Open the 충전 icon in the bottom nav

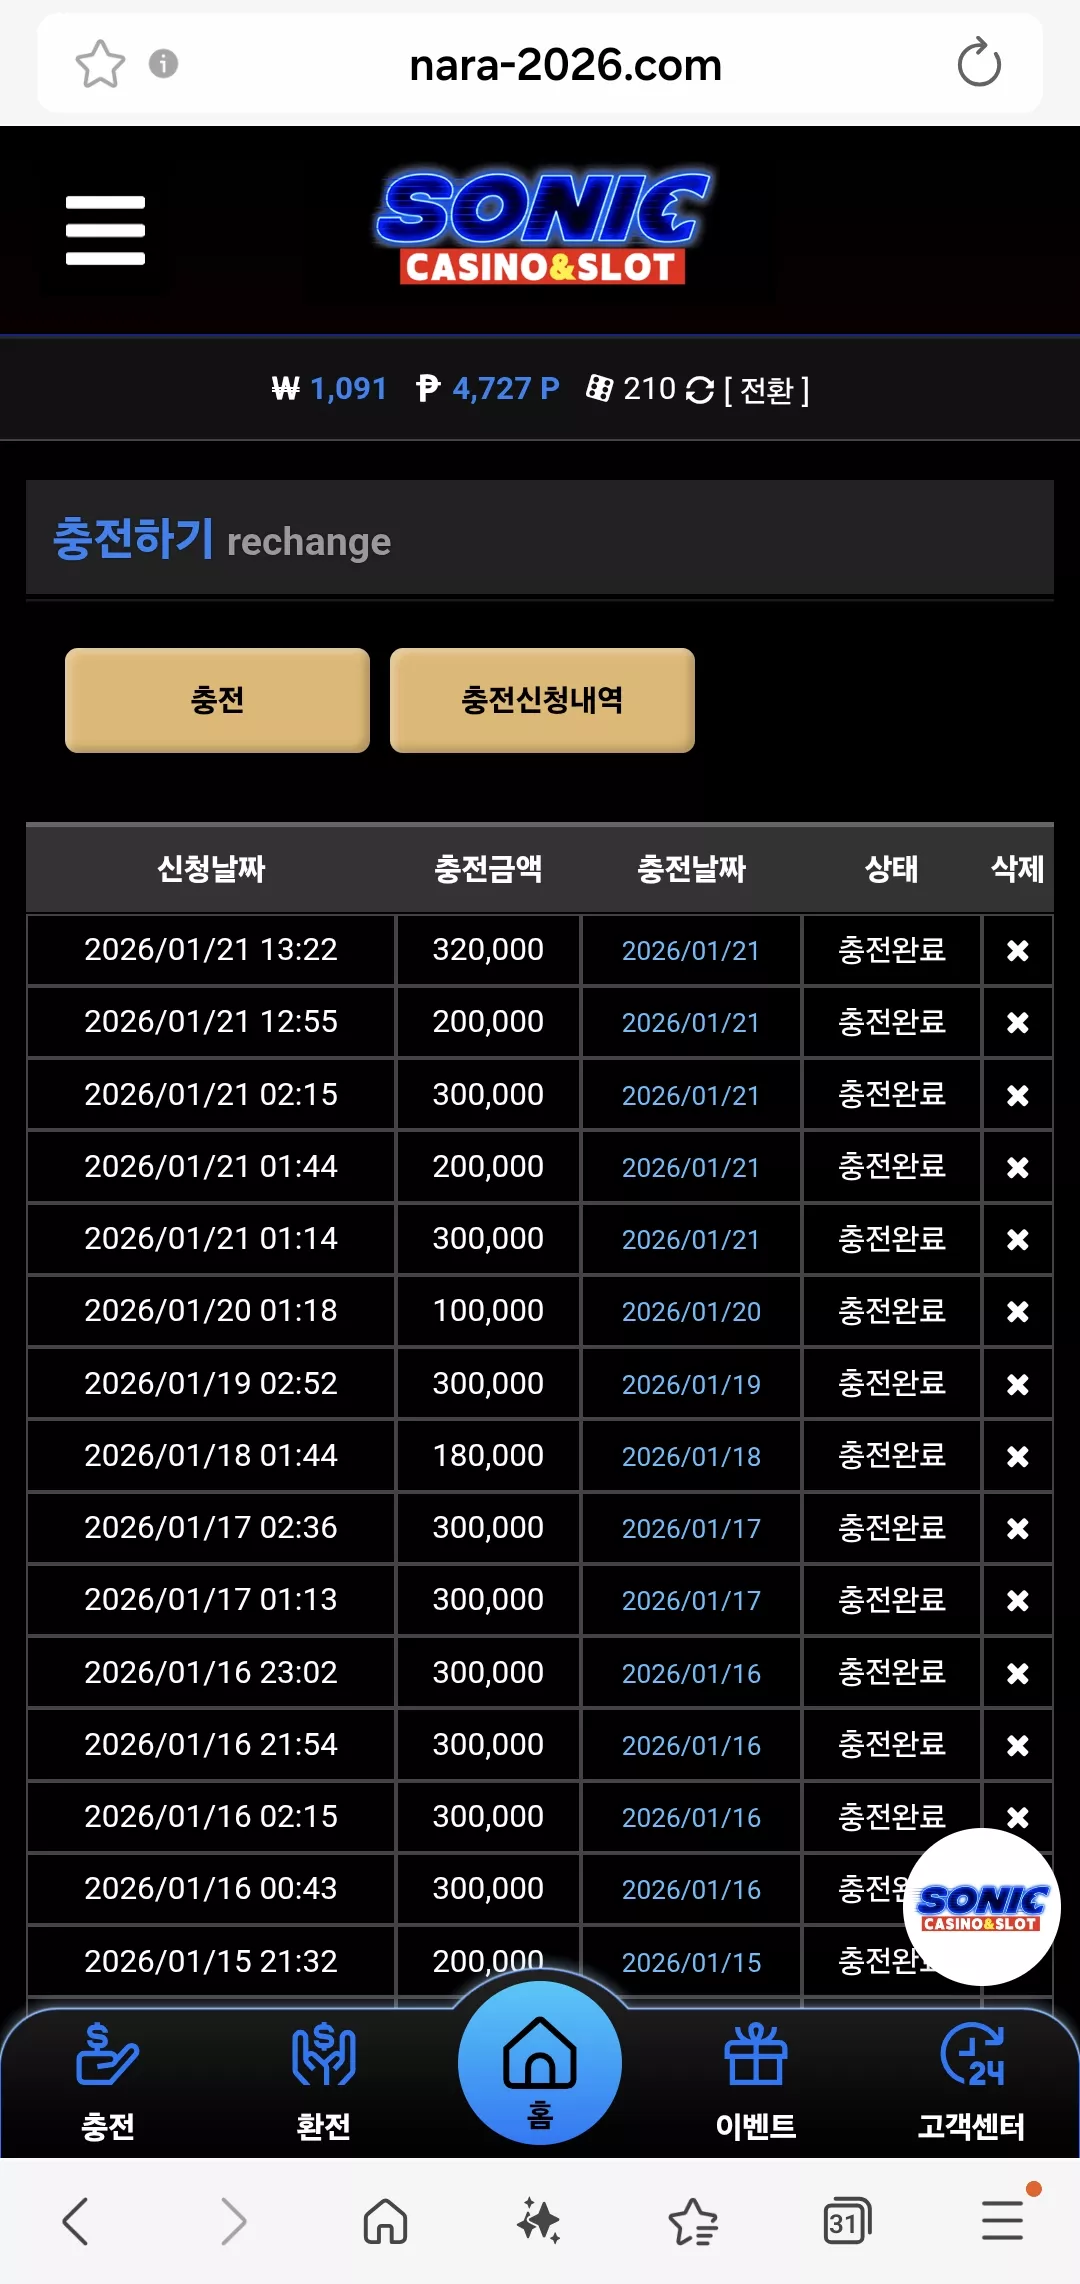click(x=108, y=2080)
